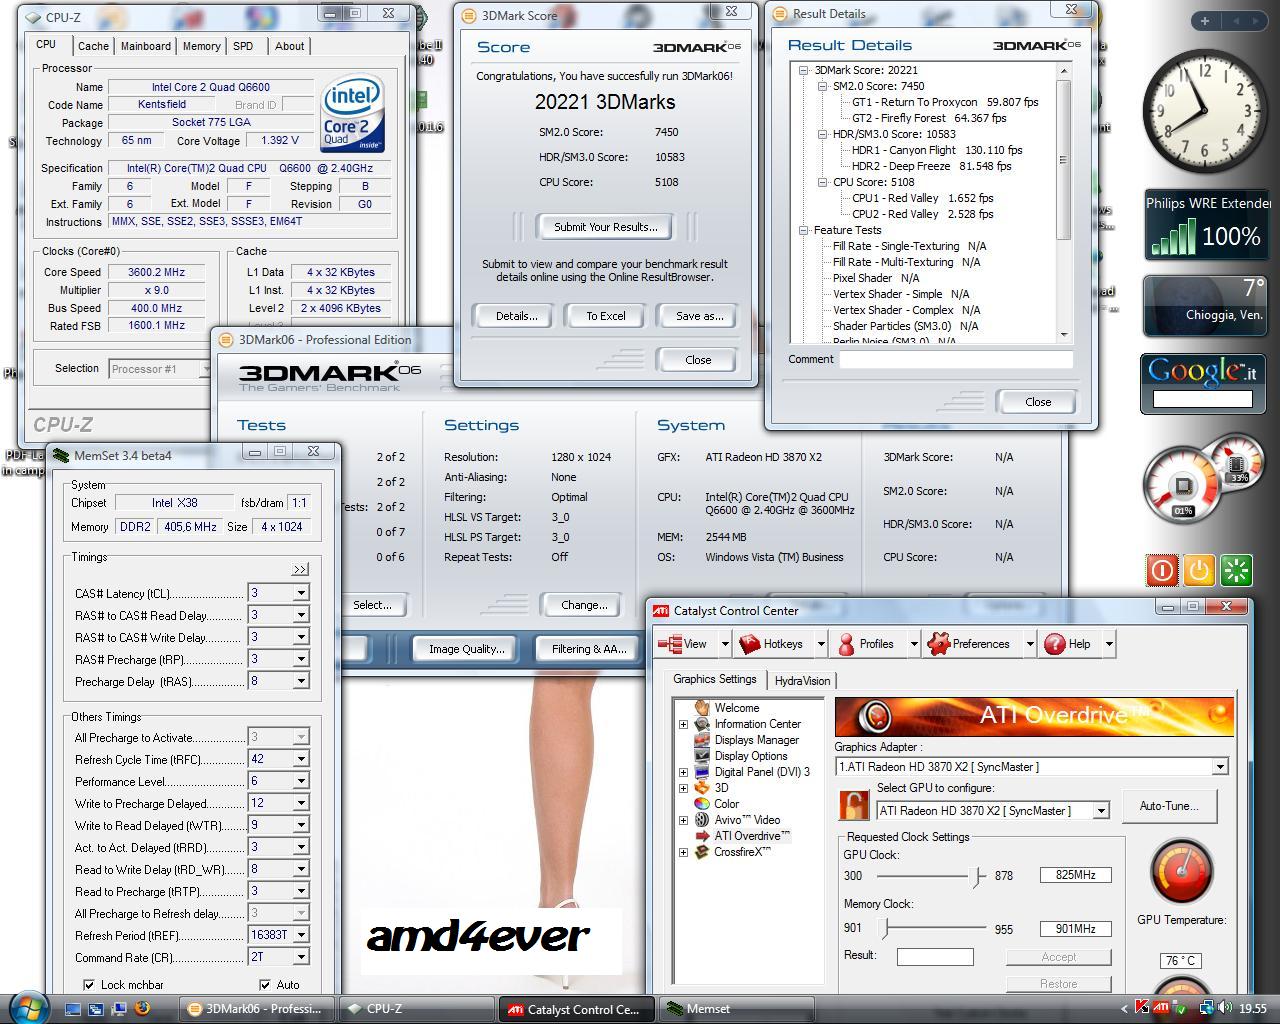
Task: Click Image Quality... button in 3DMark06
Action: (x=466, y=649)
